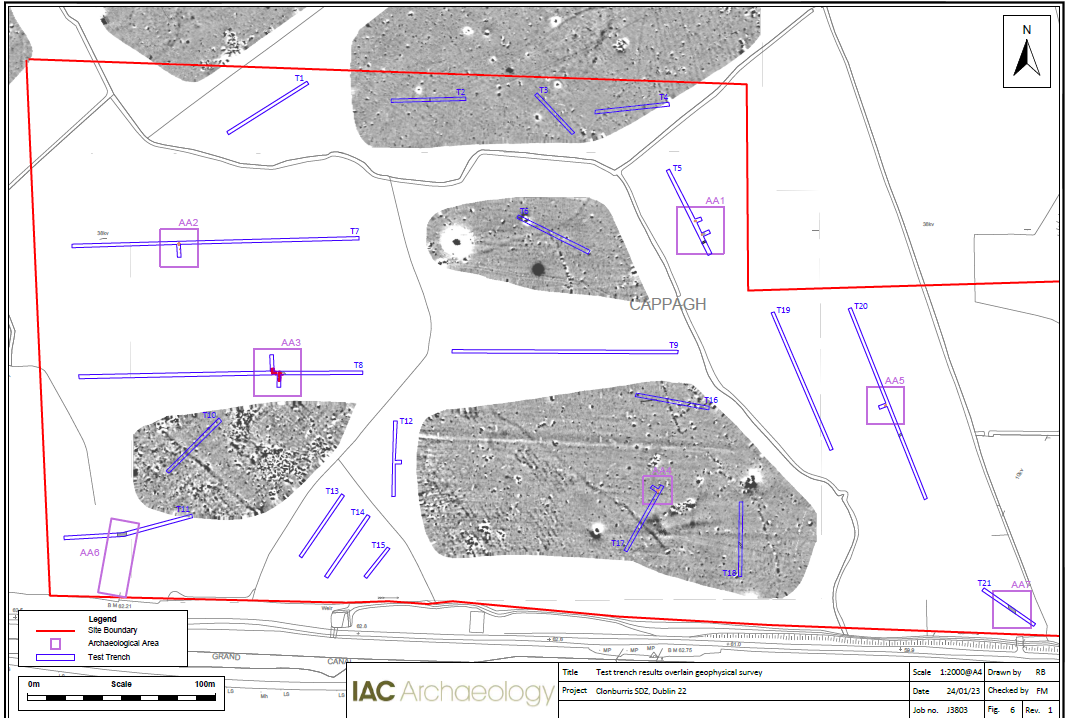1065x718 pixels.
Task: Click the blue Test Trench legend symbol
Action: coord(56,657)
